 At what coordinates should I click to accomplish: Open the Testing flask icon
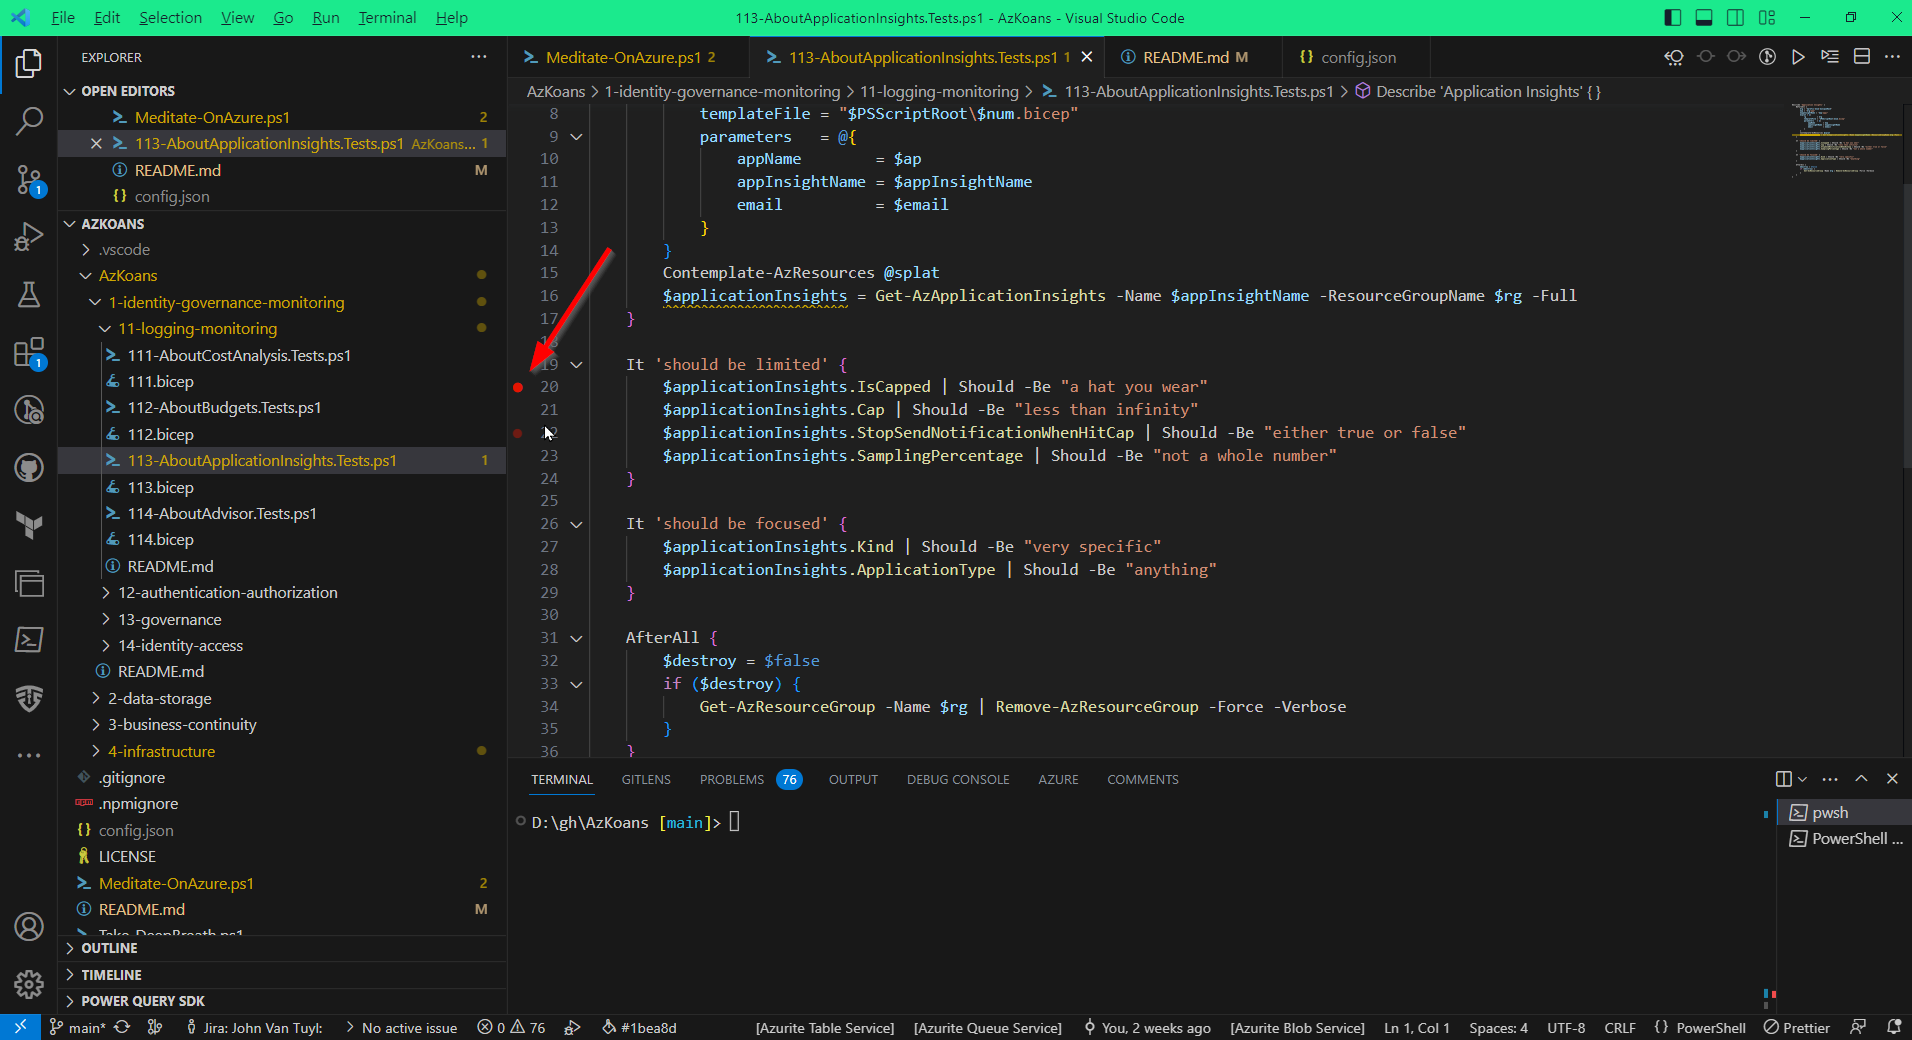click(x=29, y=295)
